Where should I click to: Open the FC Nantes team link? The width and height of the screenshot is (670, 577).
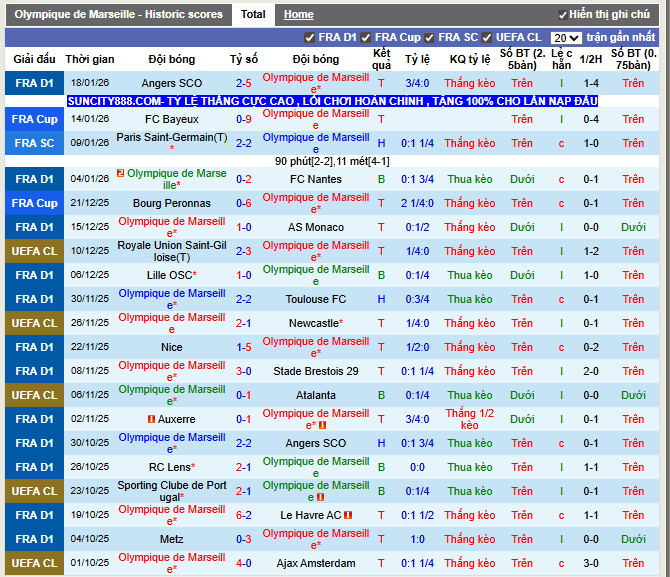tap(316, 179)
